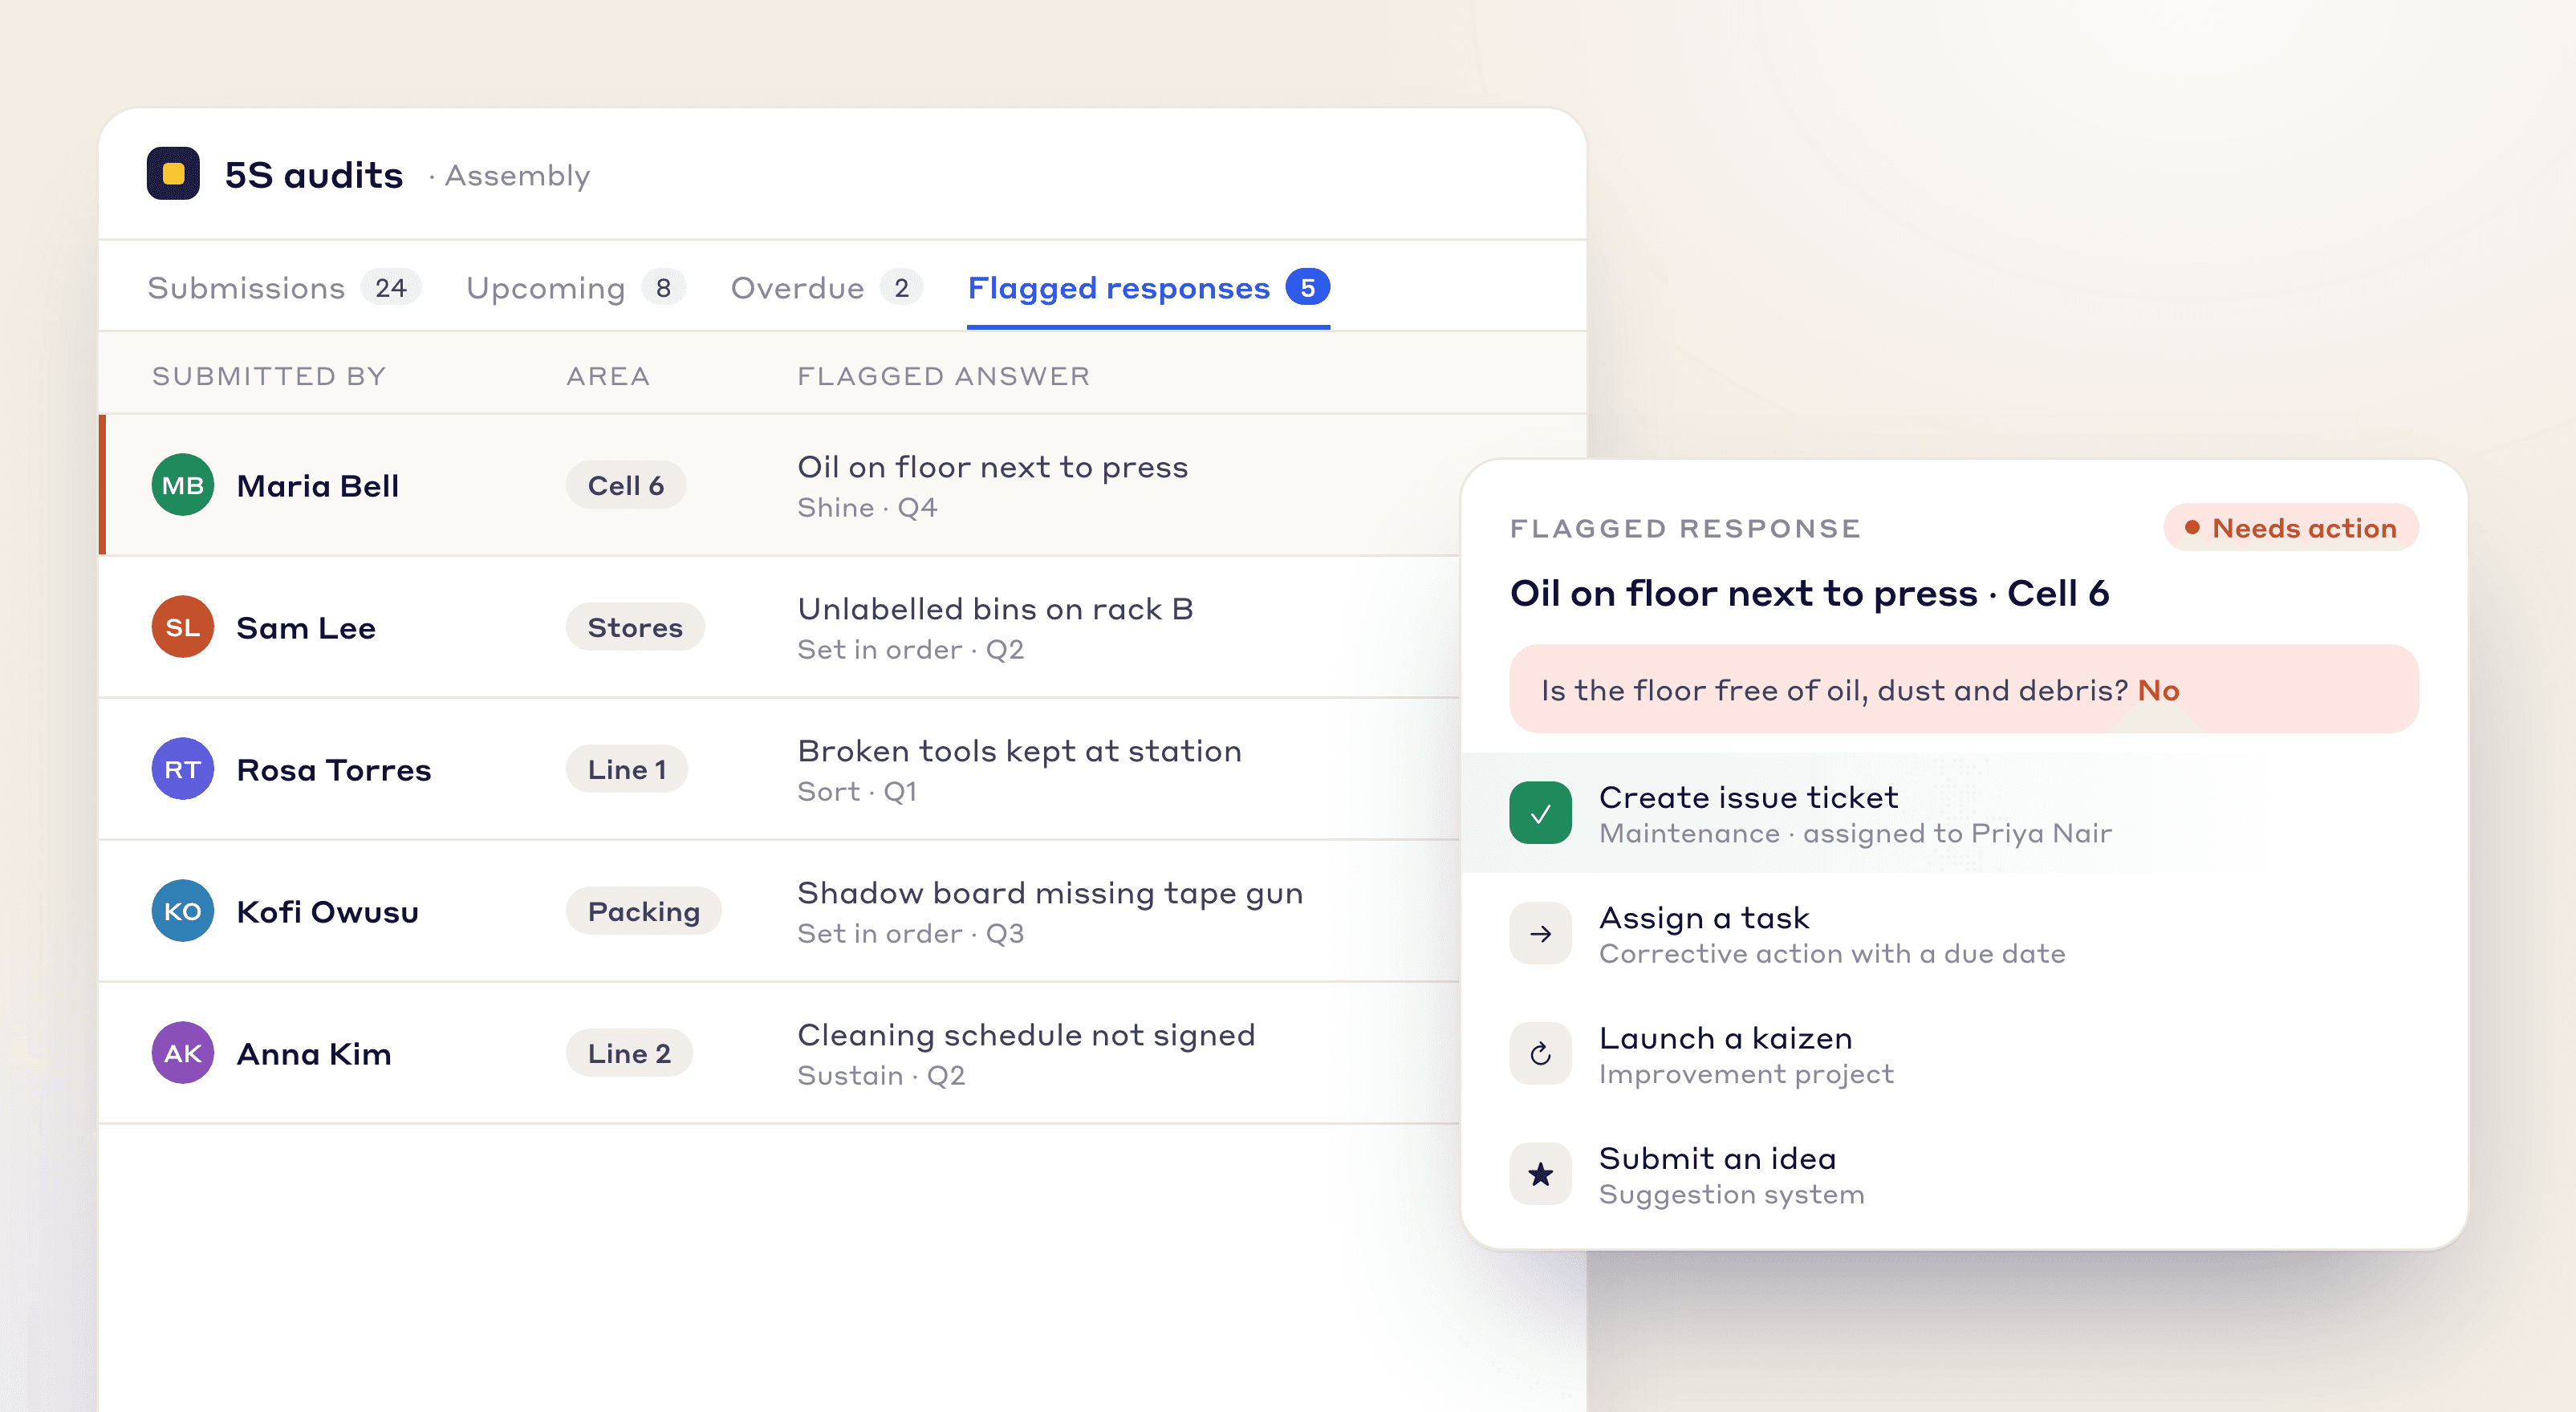The width and height of the screenshot is (2576, 1412).
Task: Choose Launch a kaizen action
Action: [1964, 1053]
